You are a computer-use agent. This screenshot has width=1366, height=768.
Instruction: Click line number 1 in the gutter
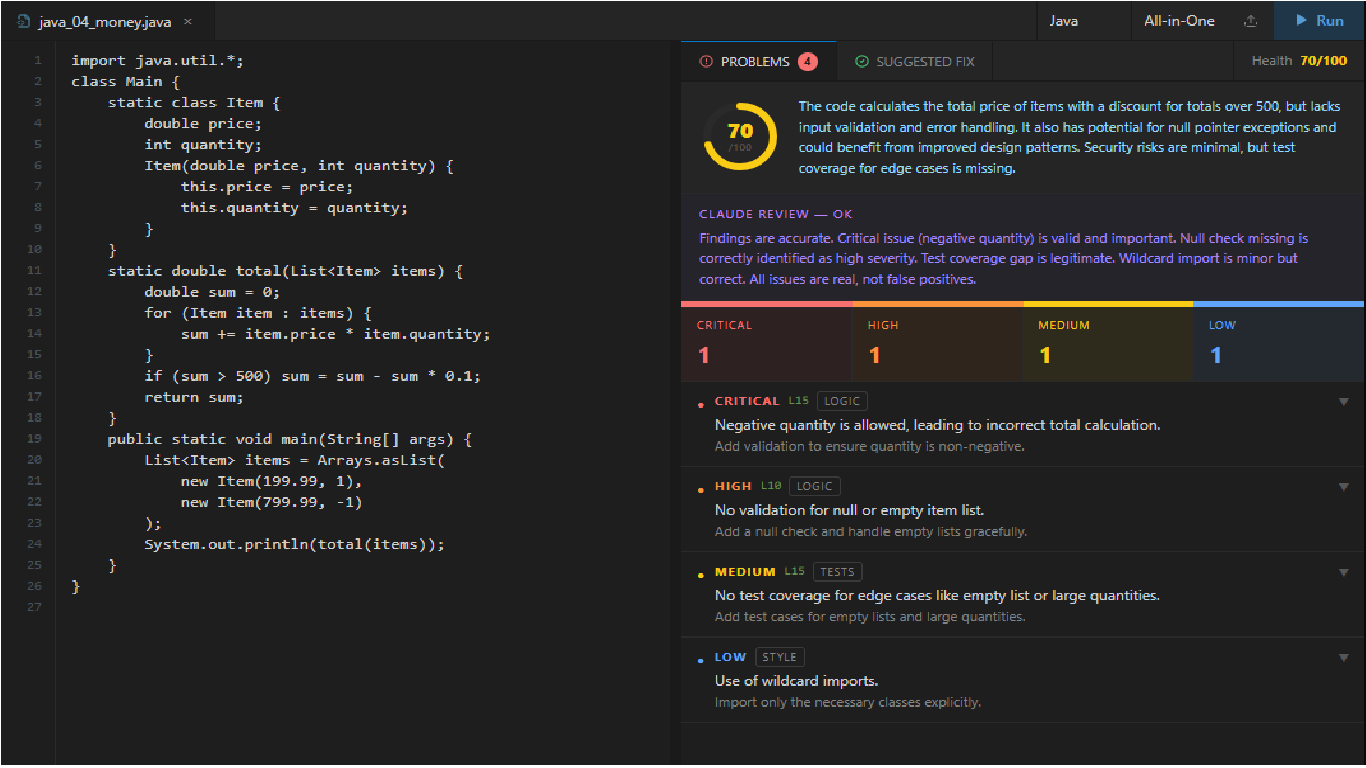(x=38, y=61)
